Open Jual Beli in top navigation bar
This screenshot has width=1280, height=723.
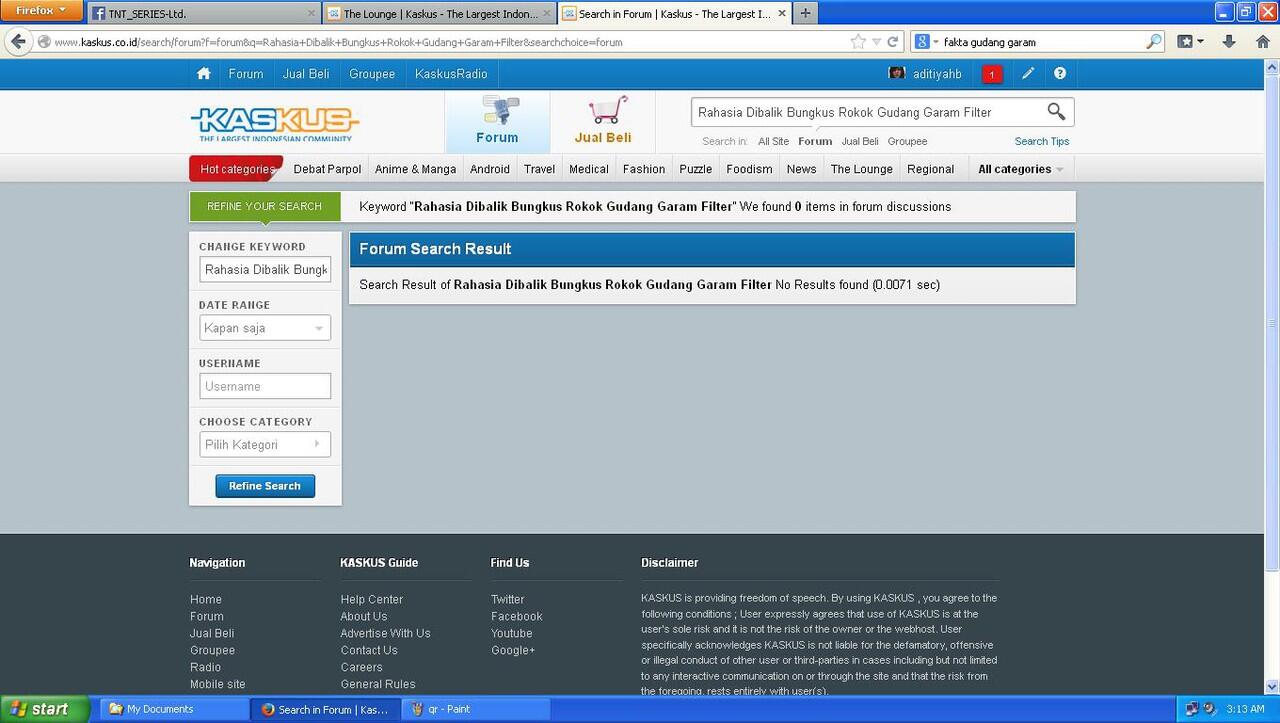pos(306,74)
